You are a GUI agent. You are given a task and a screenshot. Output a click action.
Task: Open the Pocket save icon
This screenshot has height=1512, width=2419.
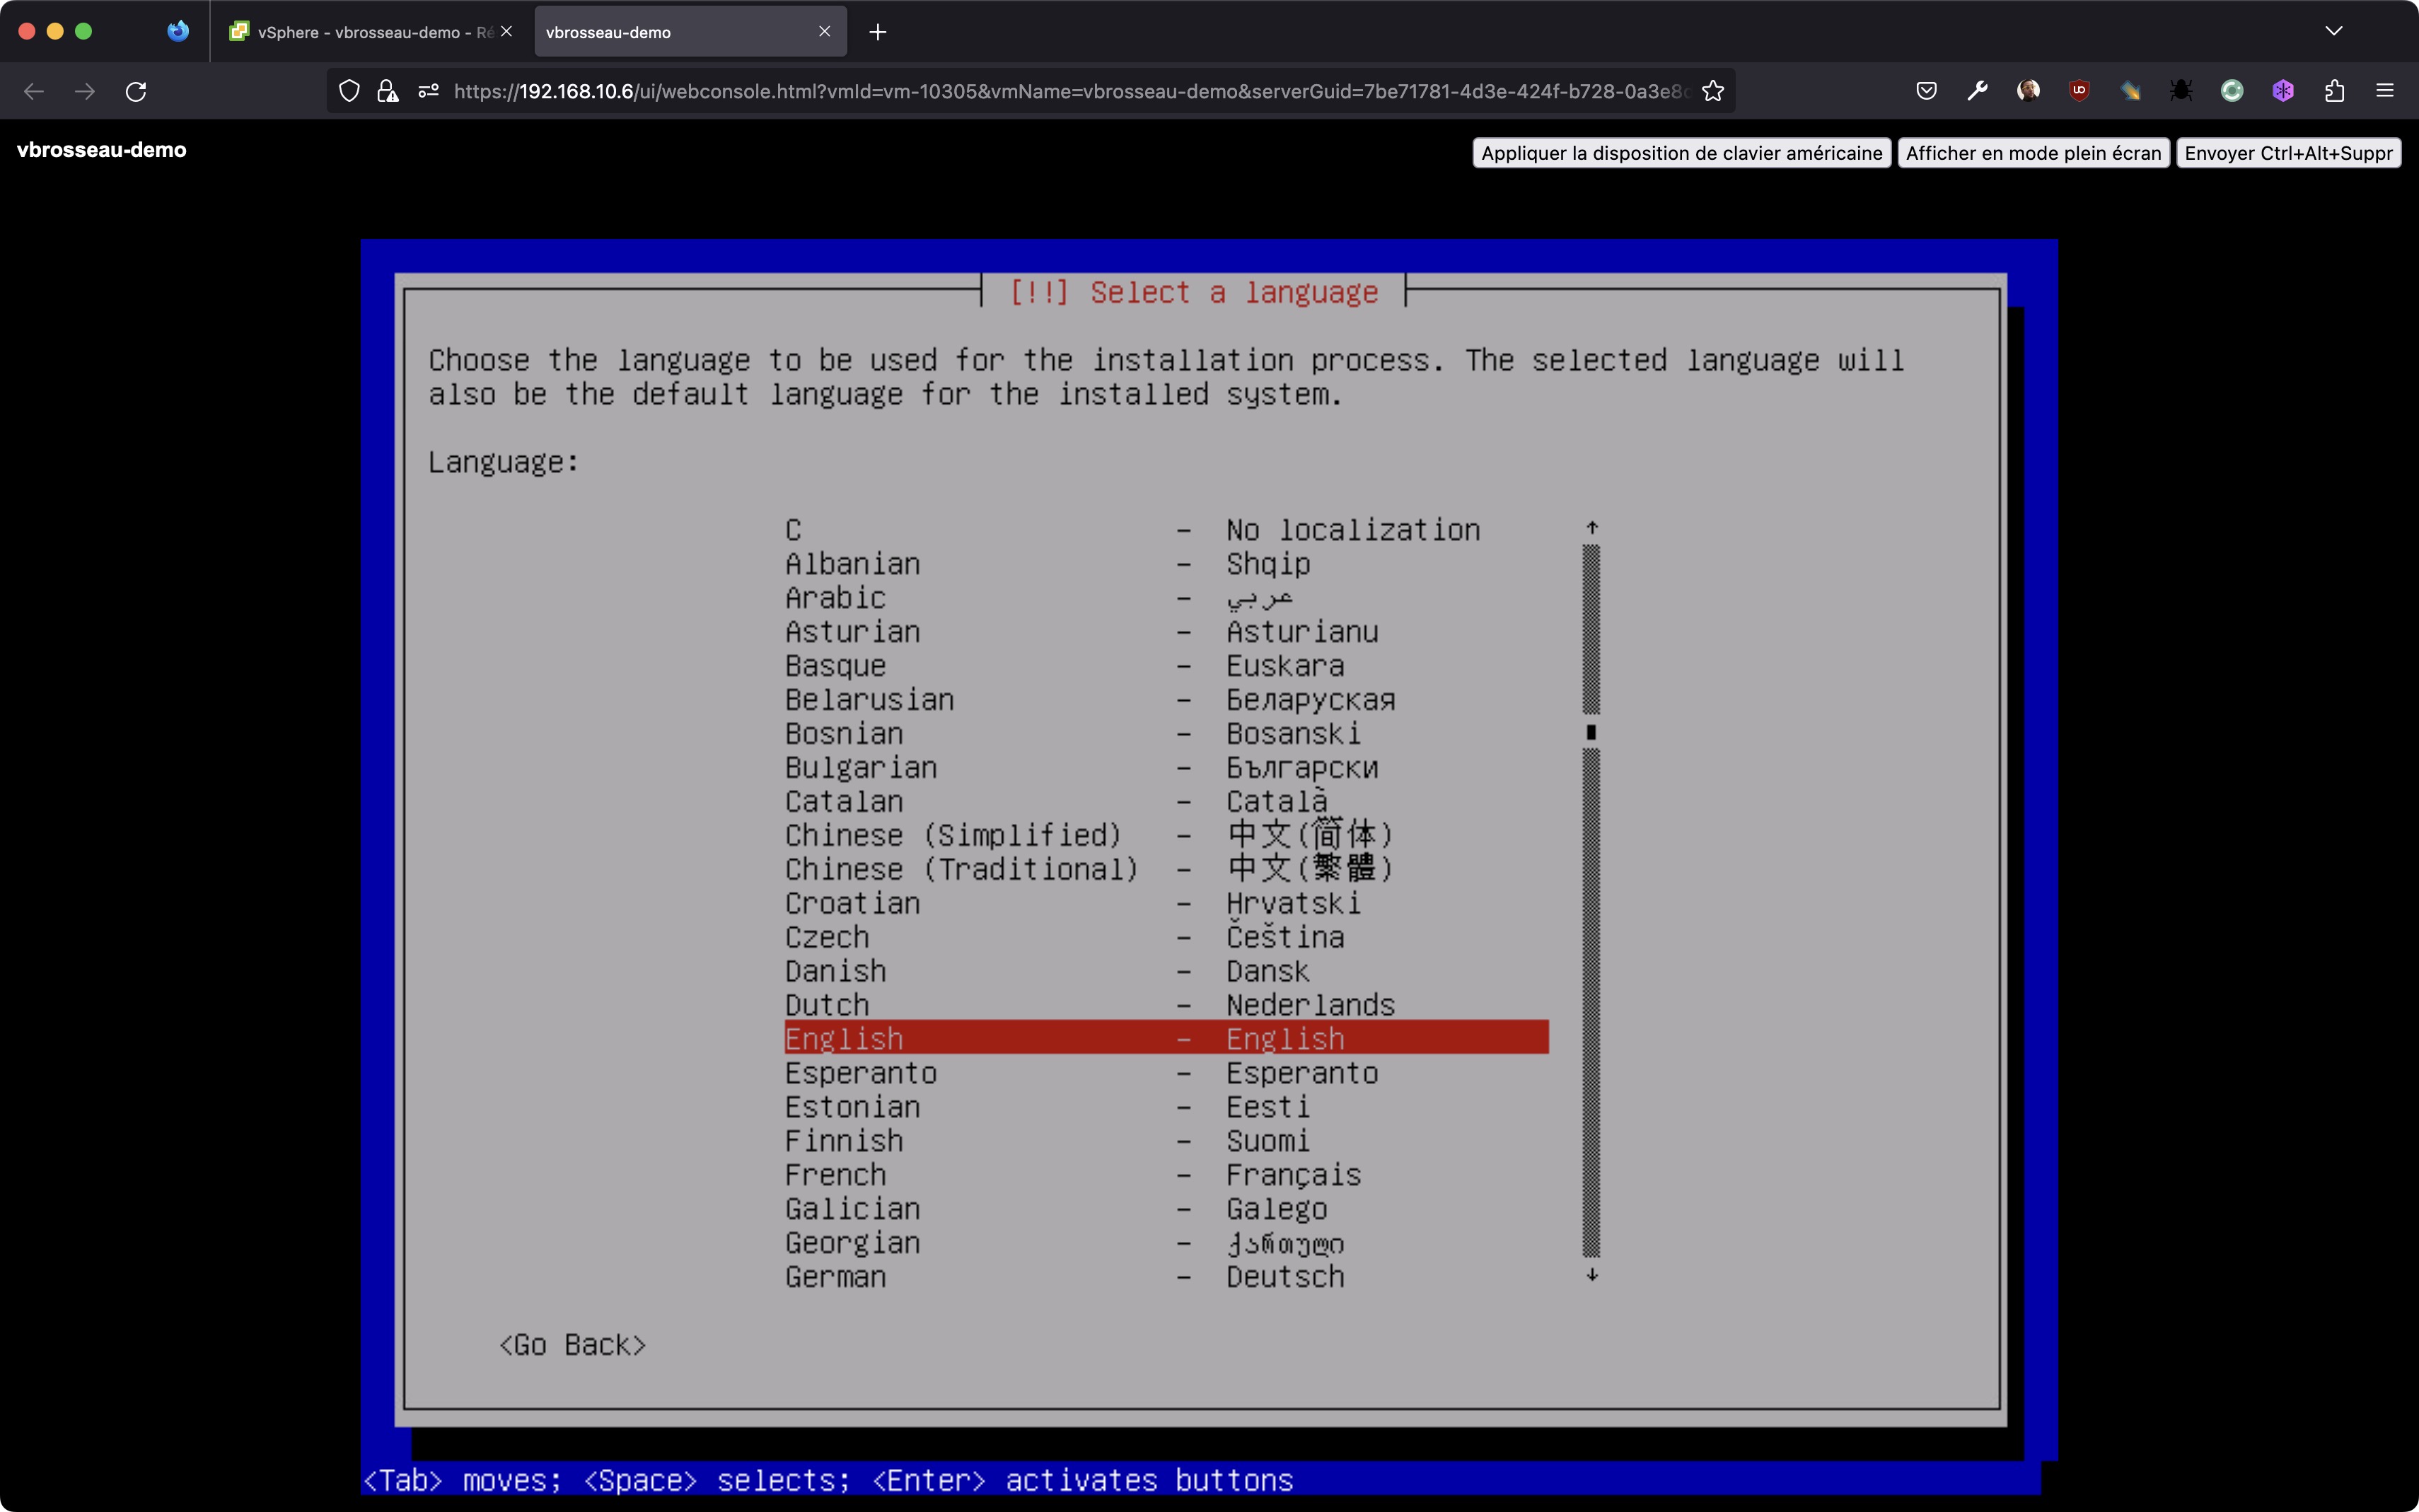1926,91
